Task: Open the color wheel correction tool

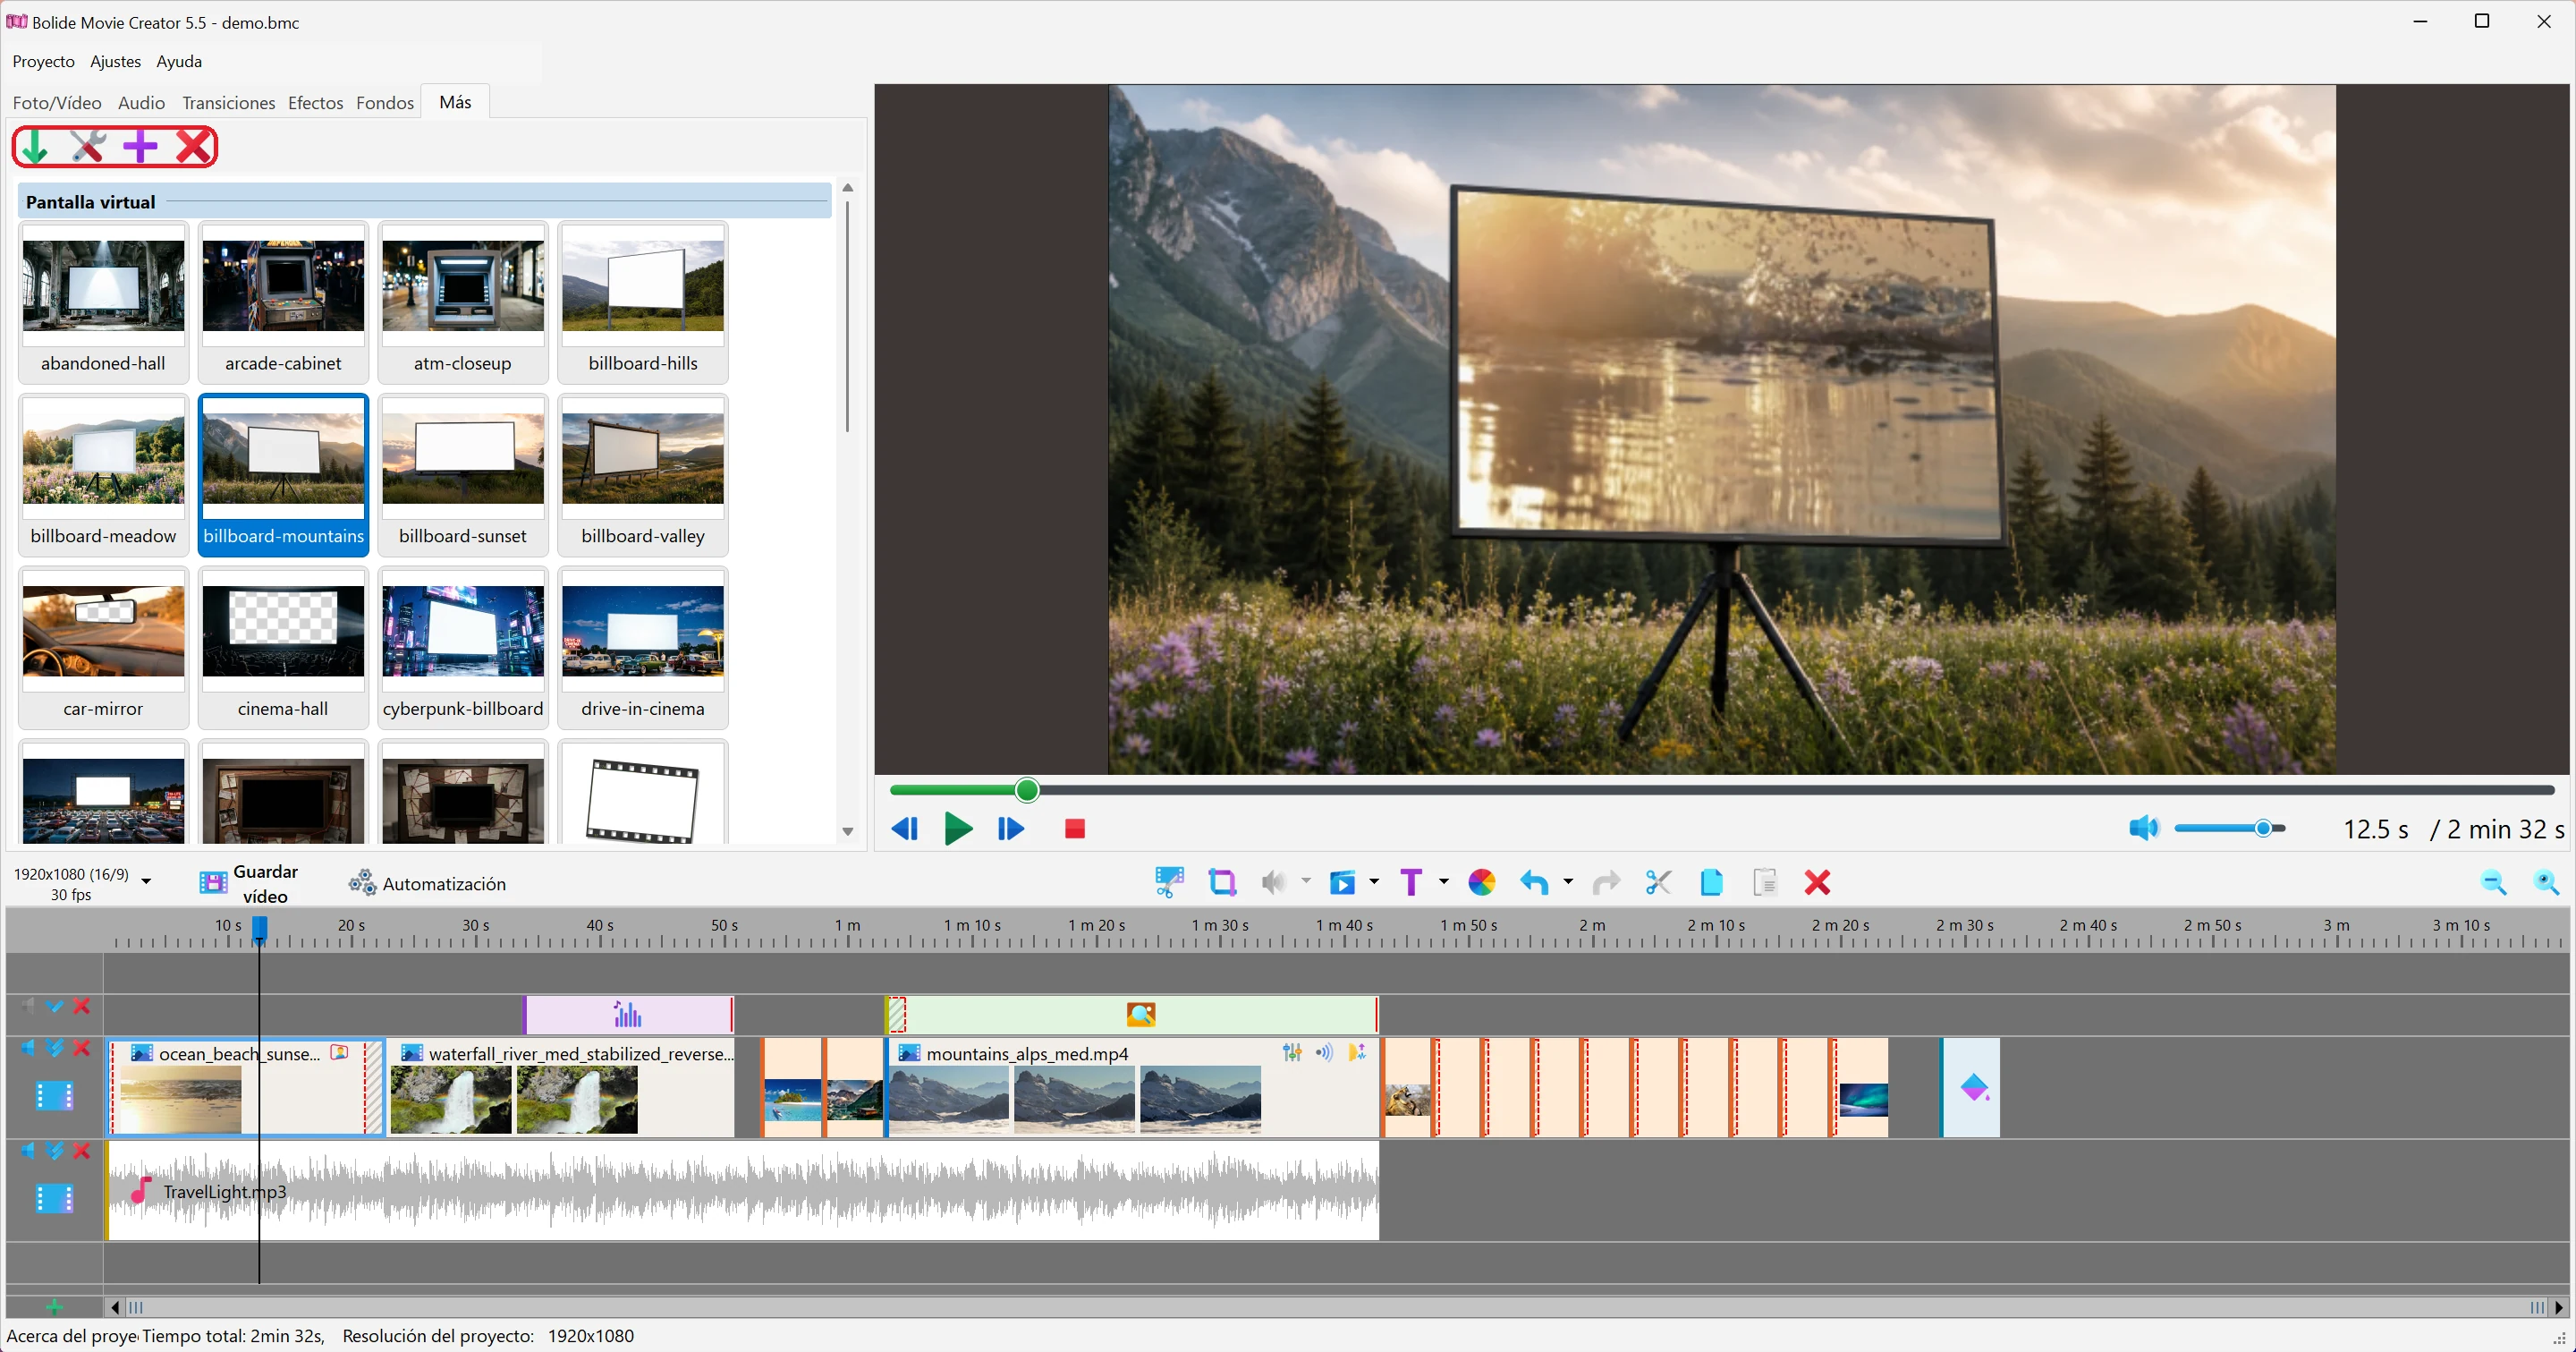Action: pyautogui.click(x=1481, y=882)
